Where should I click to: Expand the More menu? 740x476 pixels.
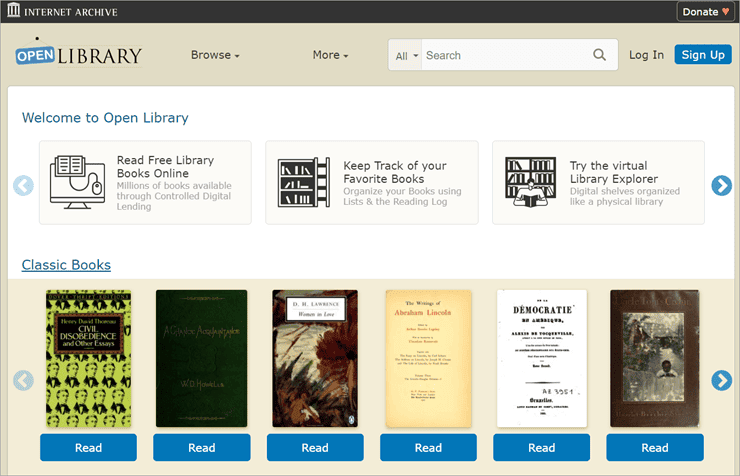coord(330,55)
